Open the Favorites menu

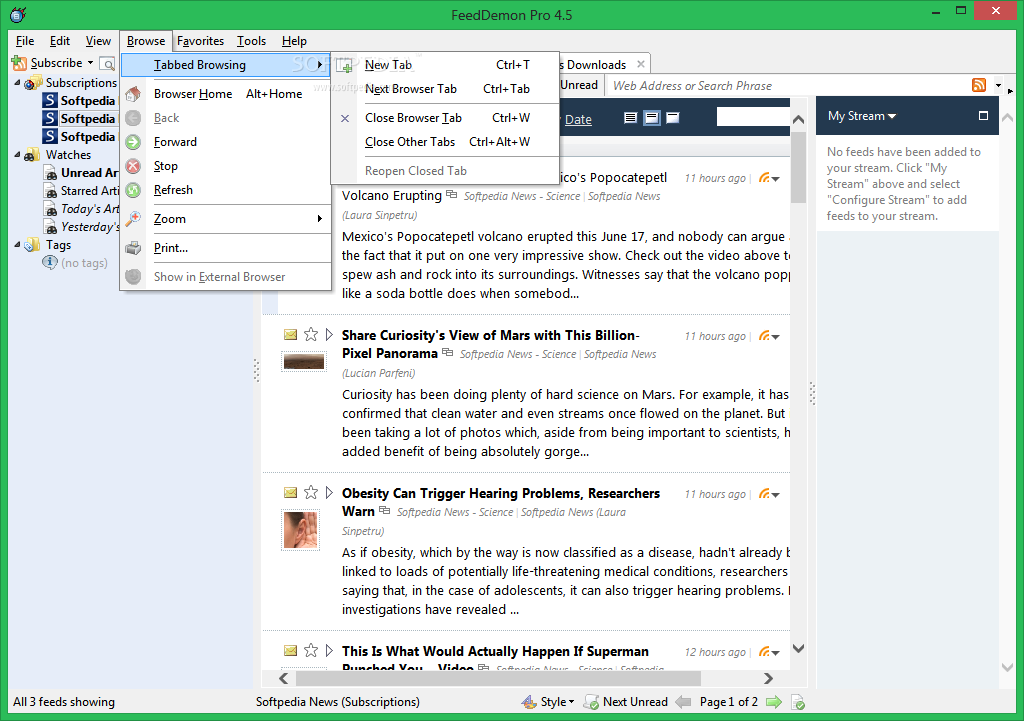click(200, 40)
